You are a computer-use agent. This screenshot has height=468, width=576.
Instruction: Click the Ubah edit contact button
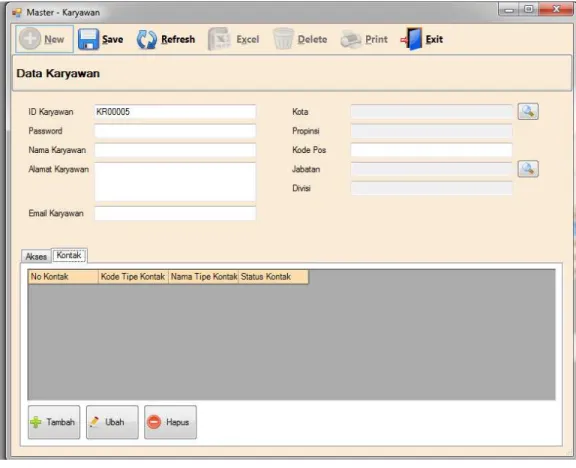(x=112, y=422)
